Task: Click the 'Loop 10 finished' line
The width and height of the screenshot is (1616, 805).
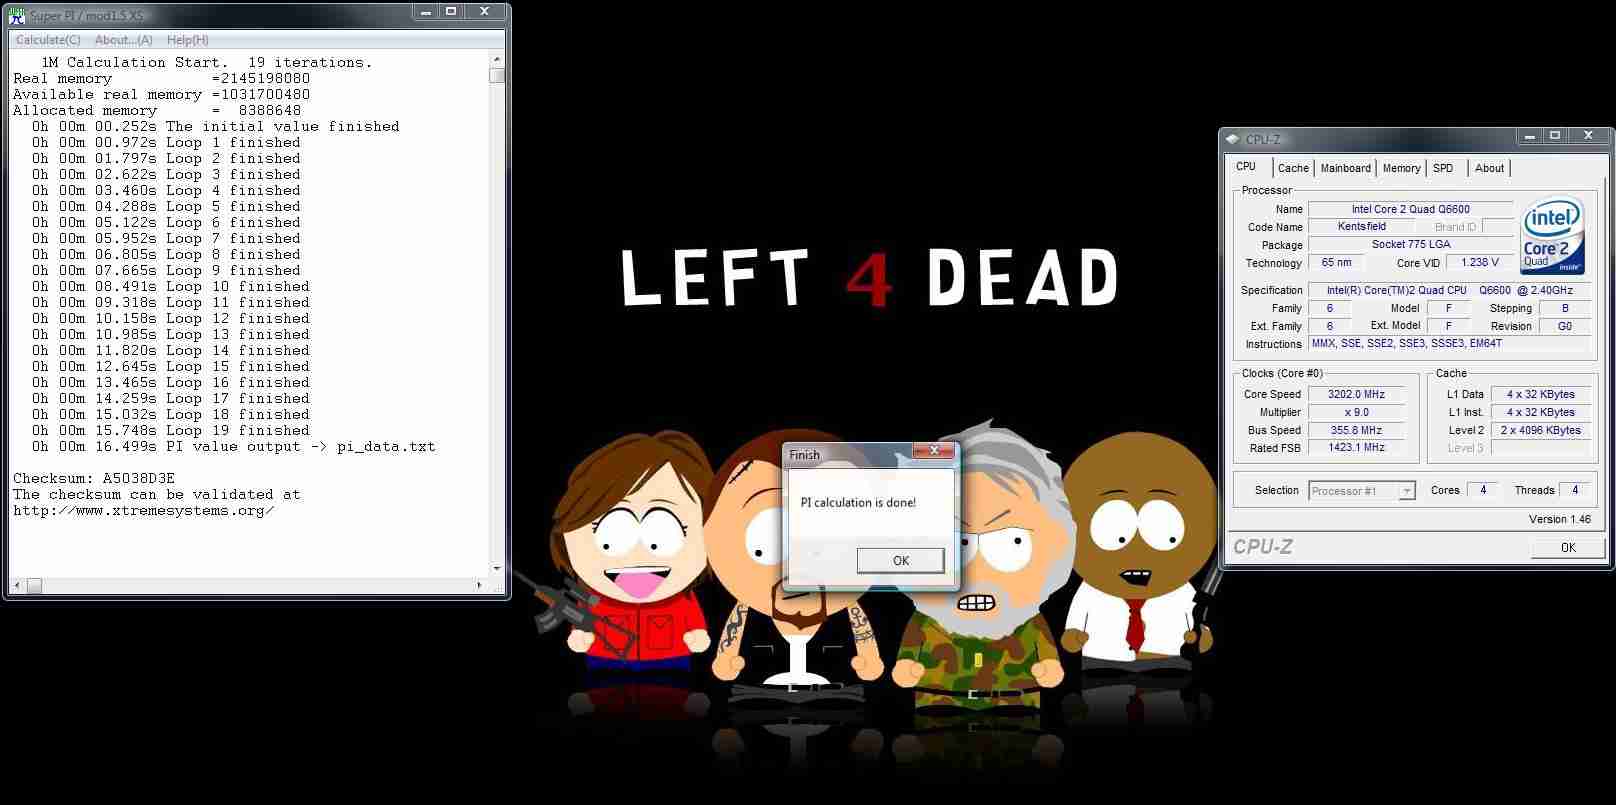Action: click(x=170, y=287)
